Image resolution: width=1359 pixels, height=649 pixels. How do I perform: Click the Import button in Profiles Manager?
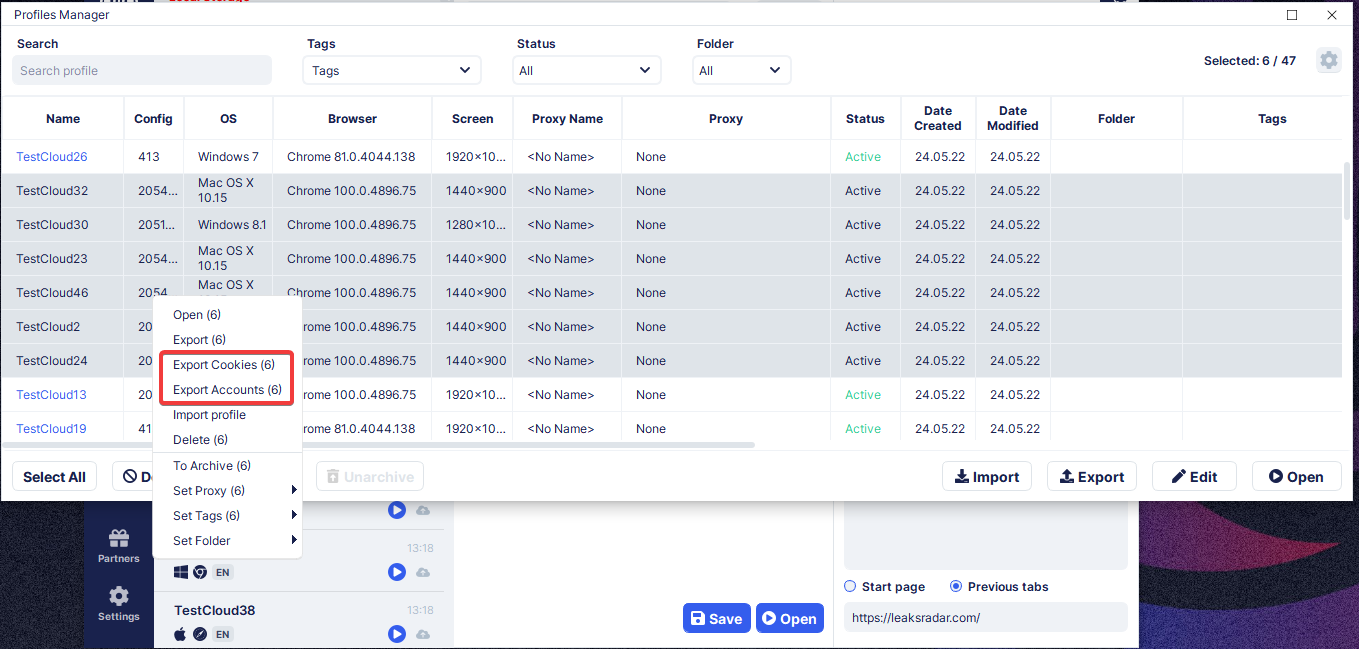[x=987, y=477]
